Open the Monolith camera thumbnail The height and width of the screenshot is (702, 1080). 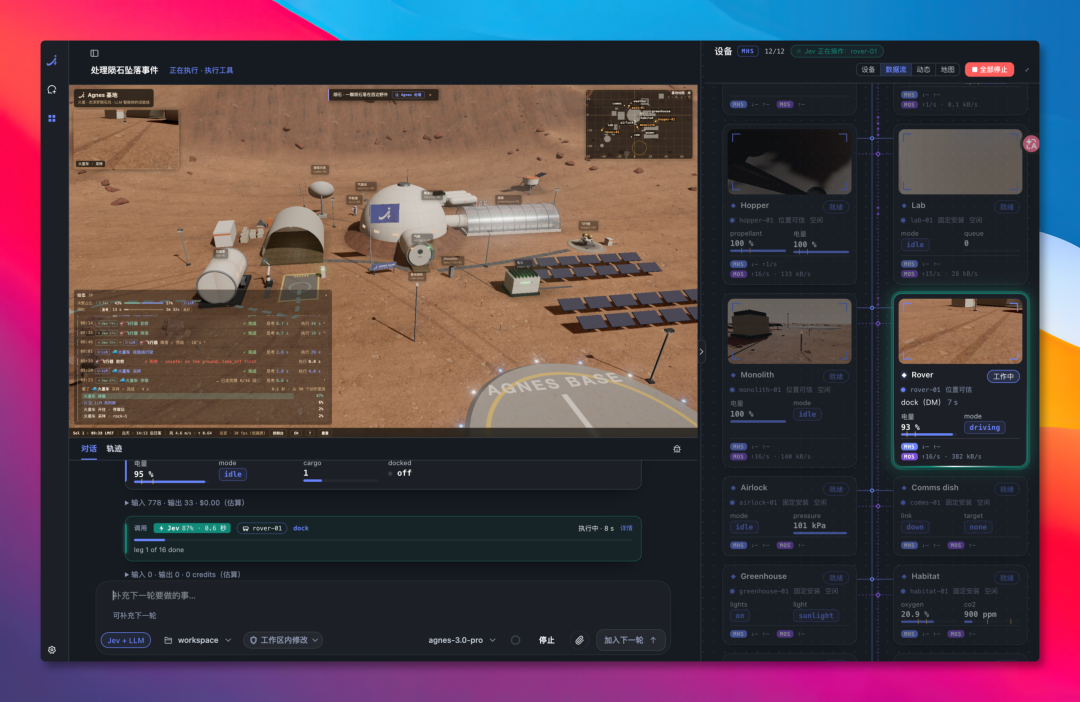[789, 331]
